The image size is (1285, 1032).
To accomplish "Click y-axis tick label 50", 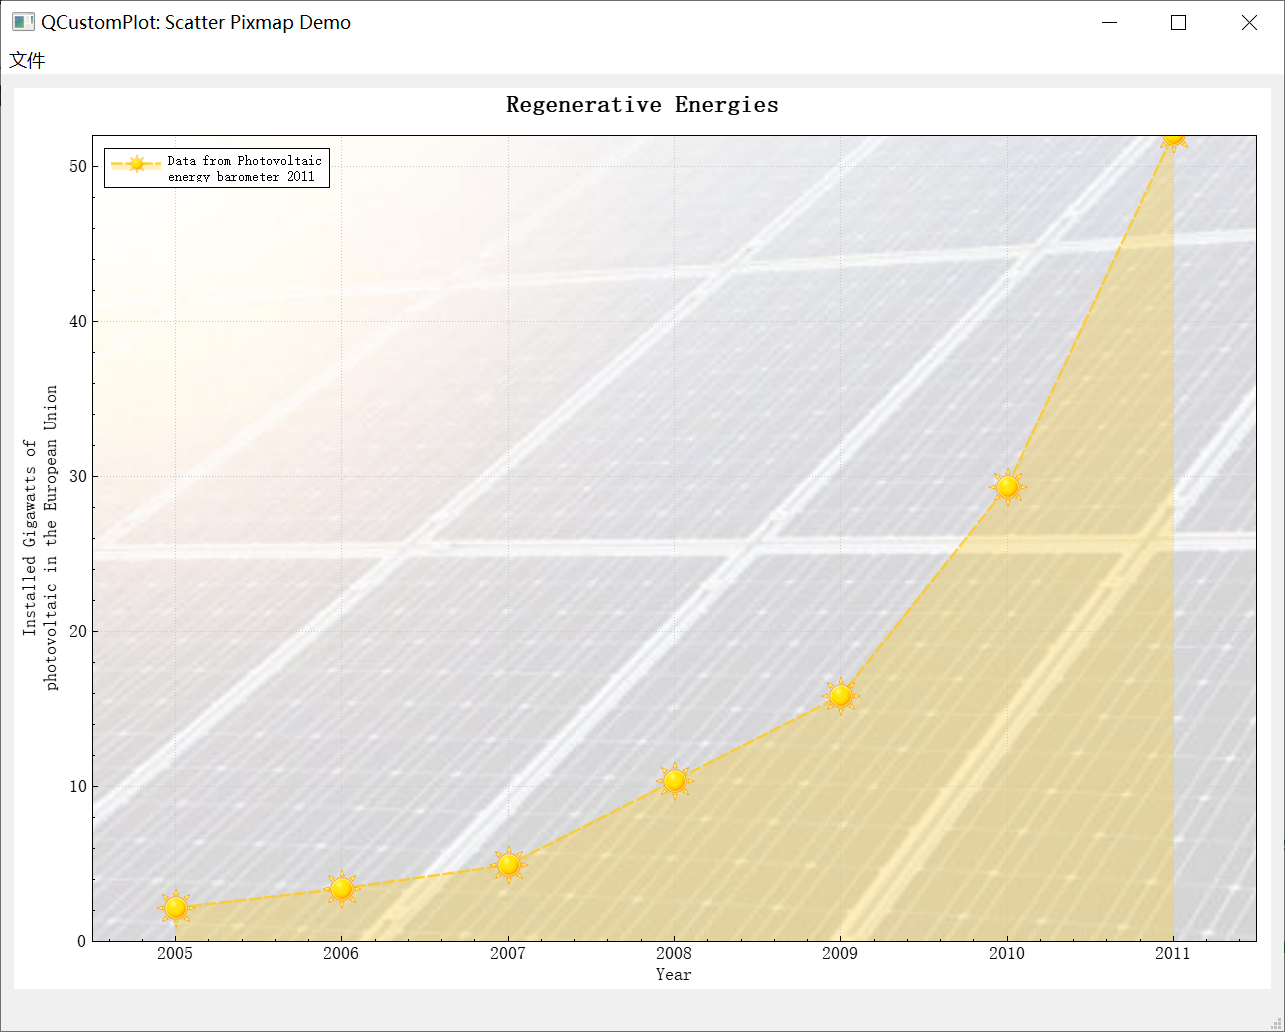I will click(78, 166).
